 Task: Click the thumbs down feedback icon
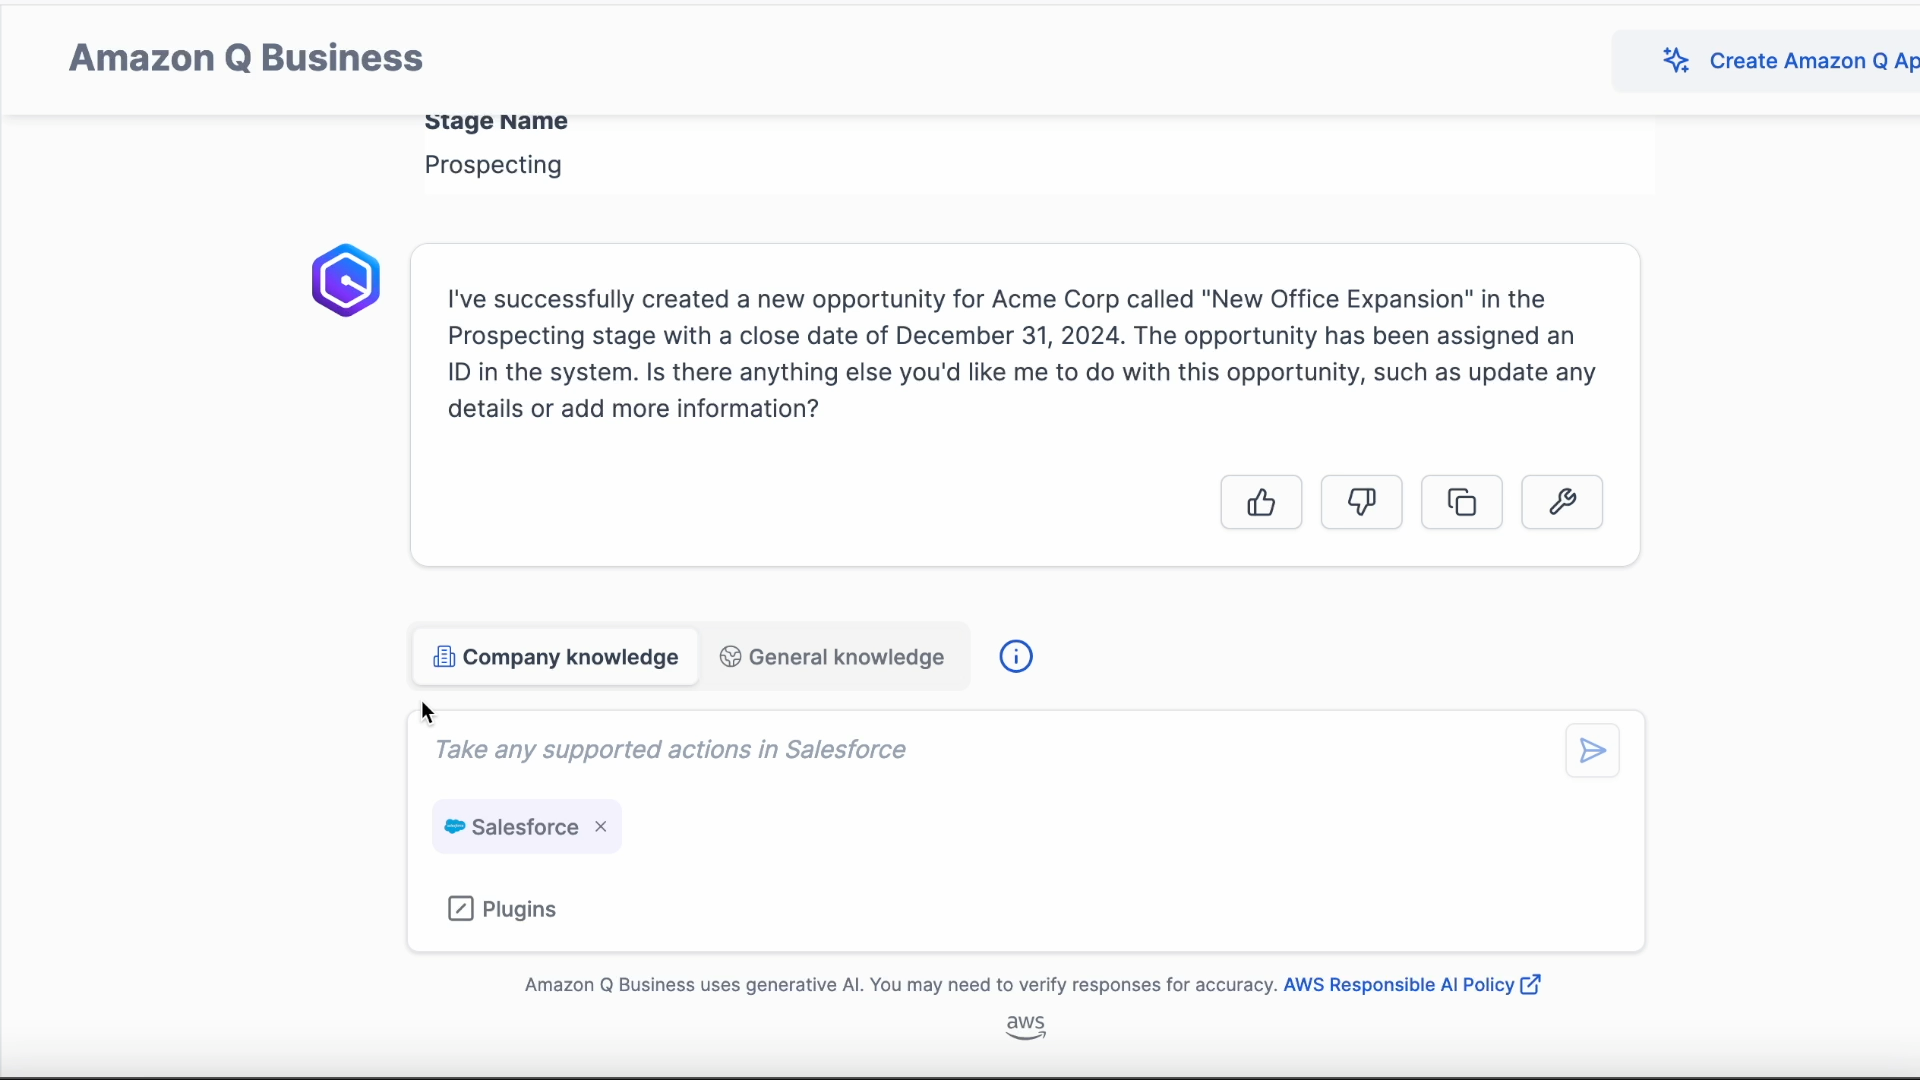point(1361,502)
